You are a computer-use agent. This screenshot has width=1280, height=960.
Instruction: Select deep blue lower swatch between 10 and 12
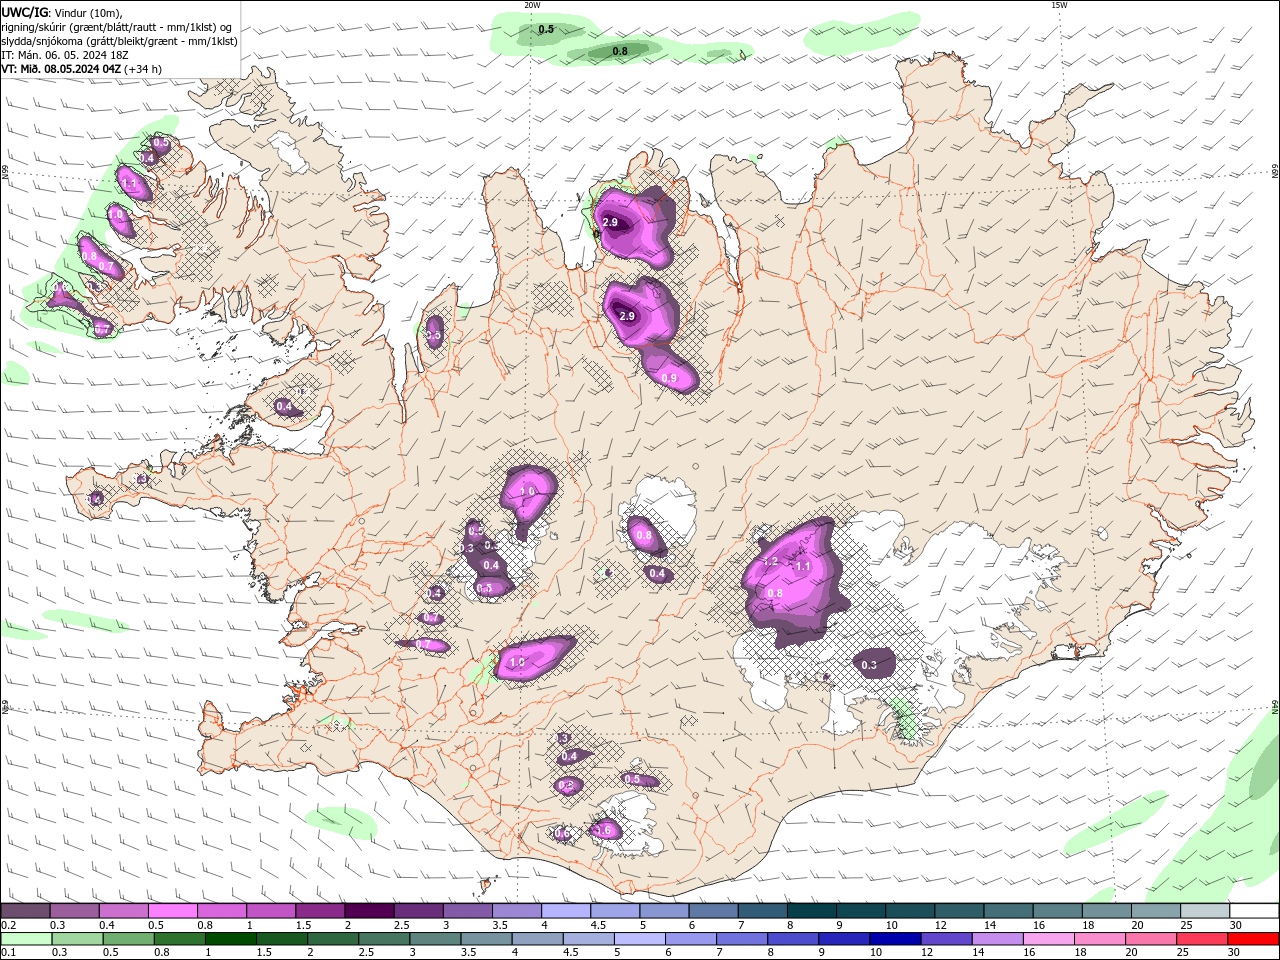pos(893,939)
